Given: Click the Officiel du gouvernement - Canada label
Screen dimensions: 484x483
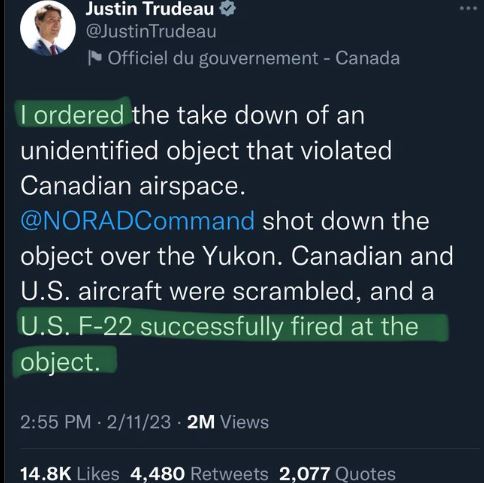Looking at the screenshot, I should tap(253, 58).
